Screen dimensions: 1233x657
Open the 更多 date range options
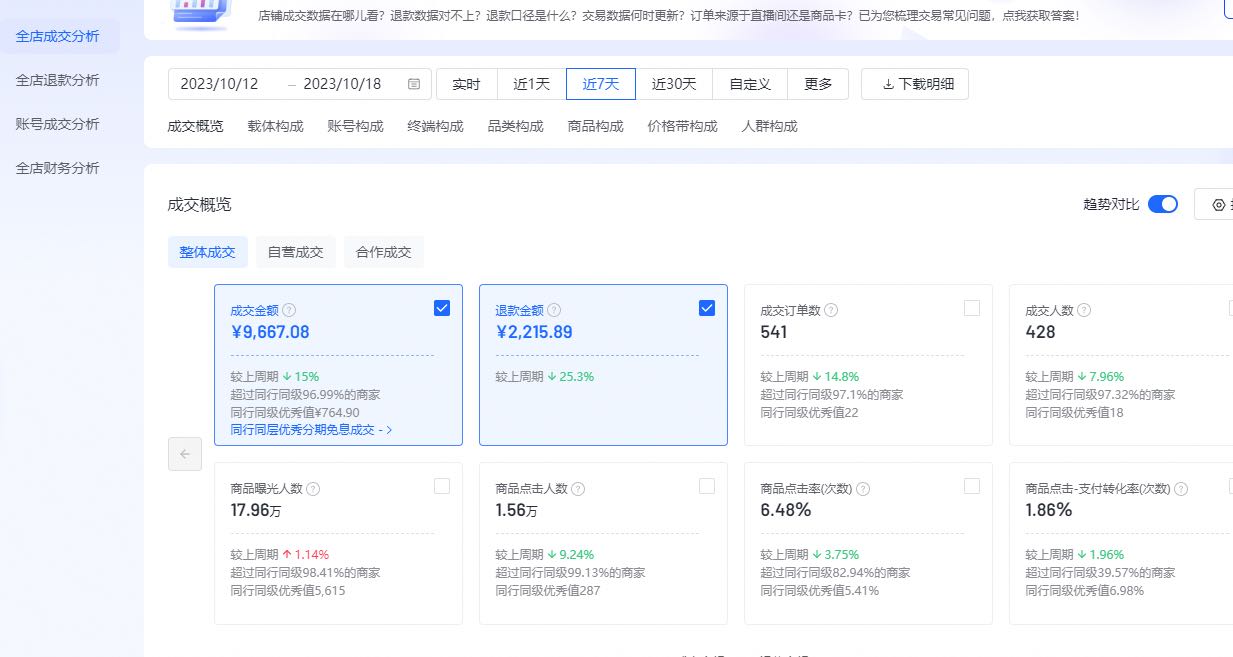tap(818, 84)
